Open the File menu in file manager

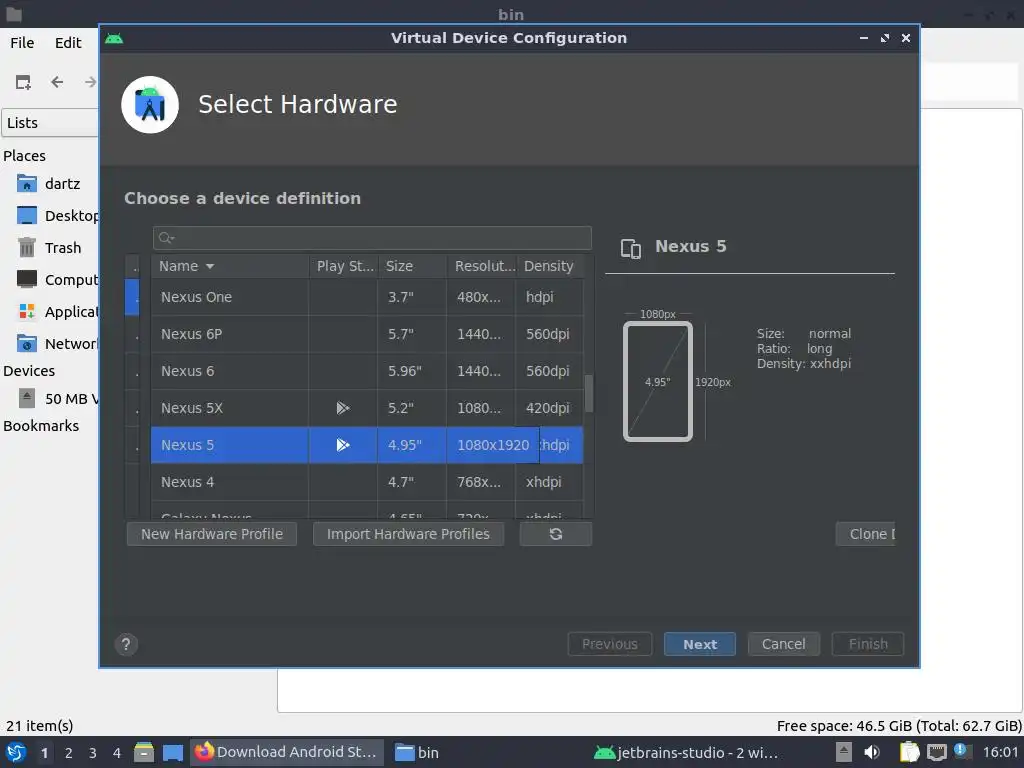[22, 43]
